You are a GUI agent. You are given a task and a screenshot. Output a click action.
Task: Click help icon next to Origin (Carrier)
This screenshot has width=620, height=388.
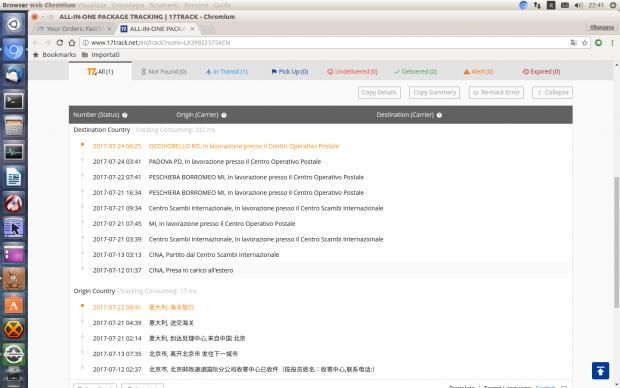click(224, 115)
